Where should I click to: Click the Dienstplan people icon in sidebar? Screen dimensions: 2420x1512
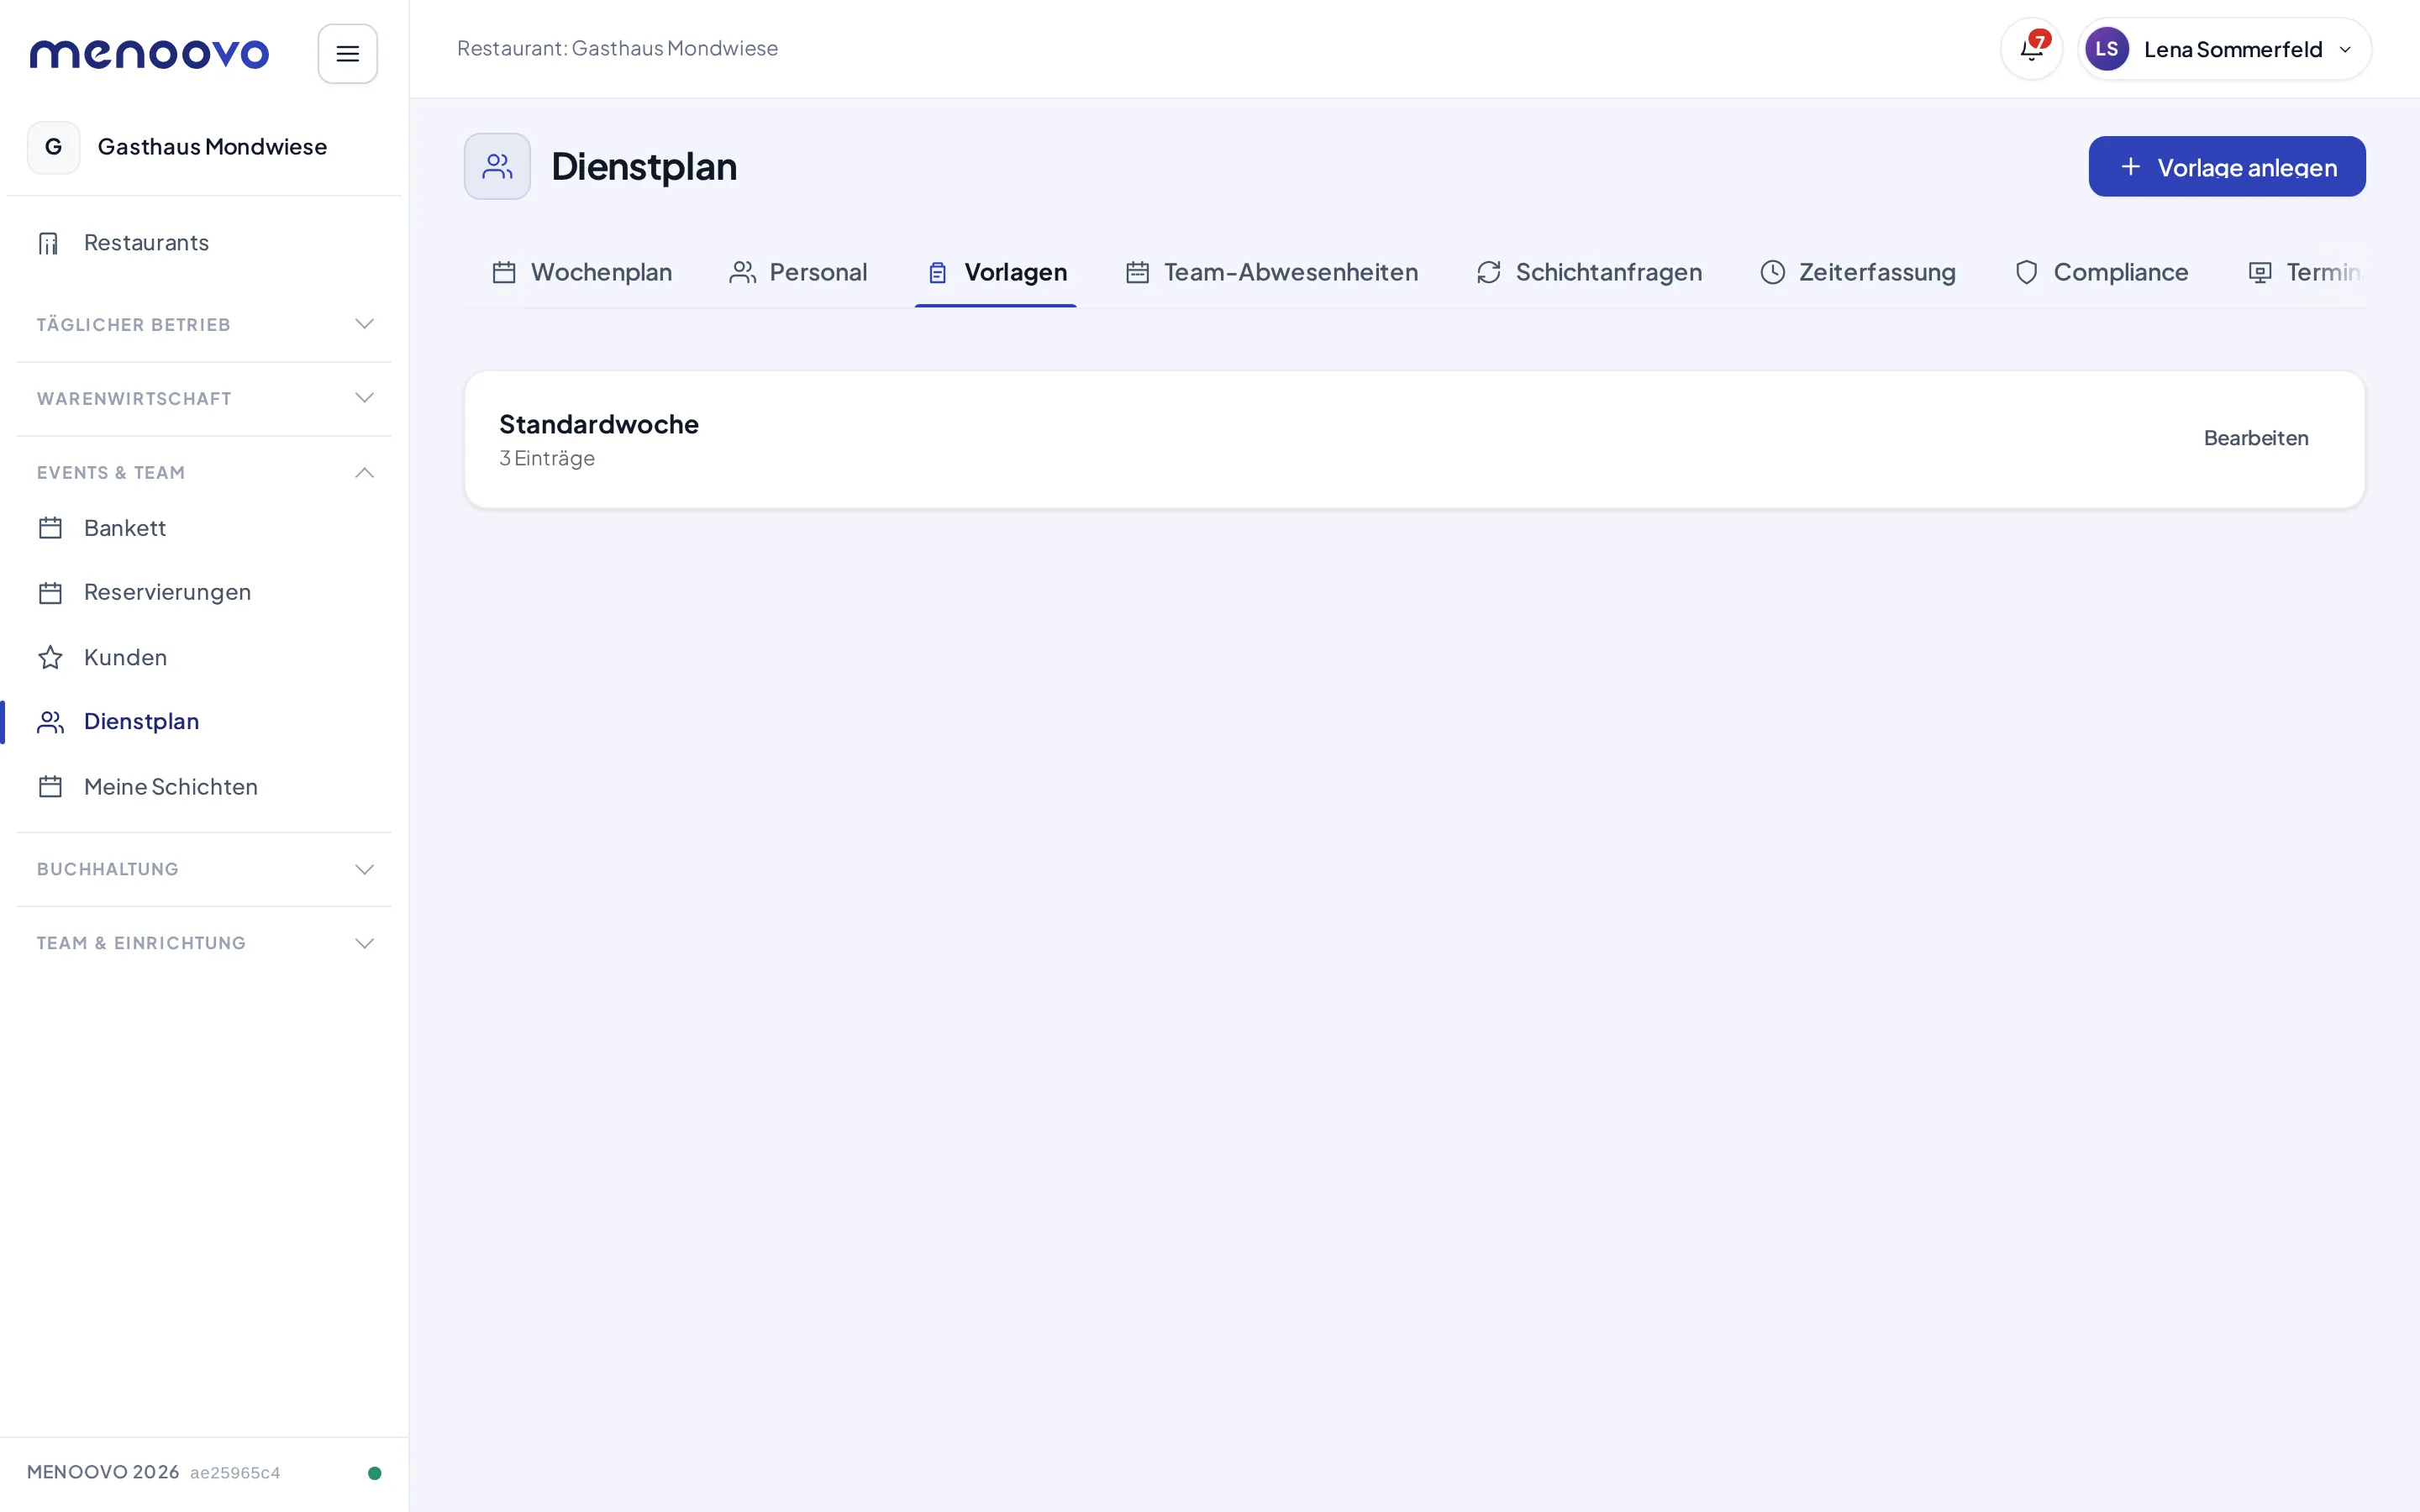point(50,722)
